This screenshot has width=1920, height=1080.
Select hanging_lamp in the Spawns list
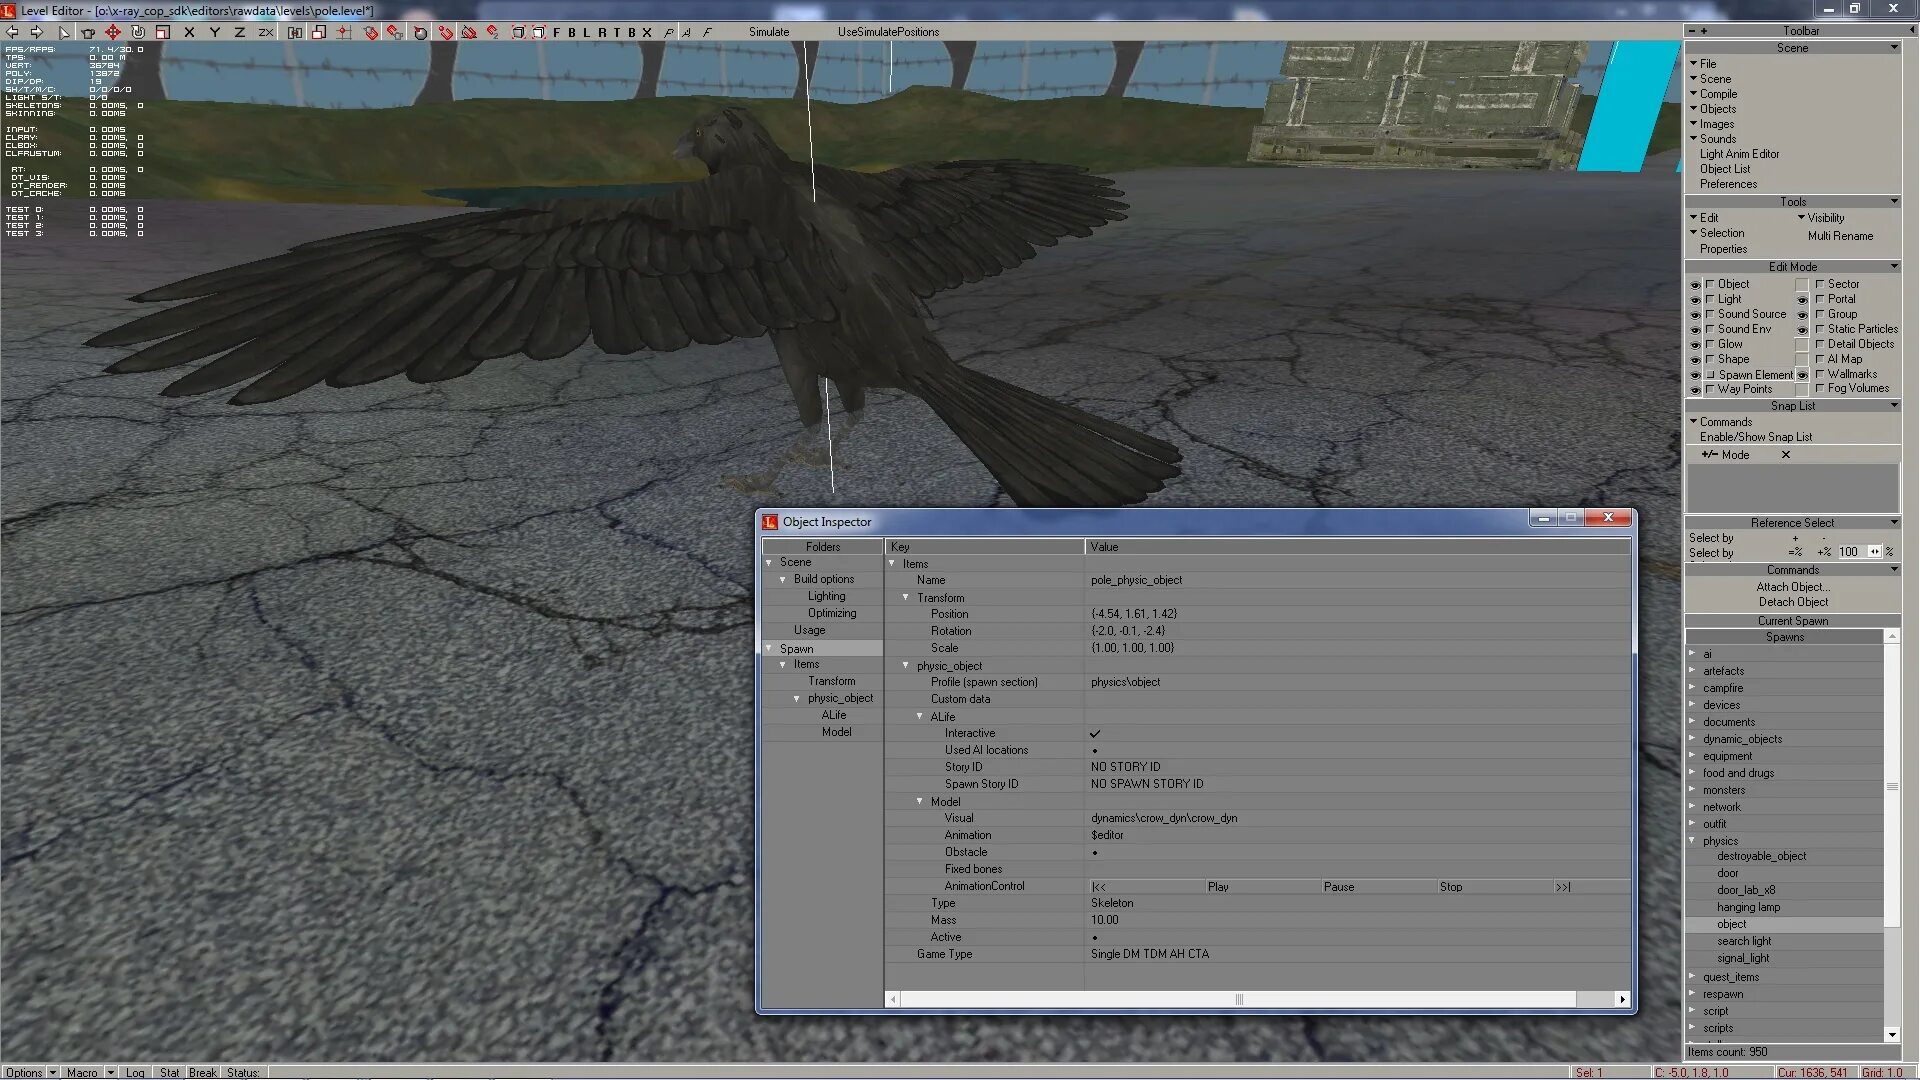(1748, 907)
